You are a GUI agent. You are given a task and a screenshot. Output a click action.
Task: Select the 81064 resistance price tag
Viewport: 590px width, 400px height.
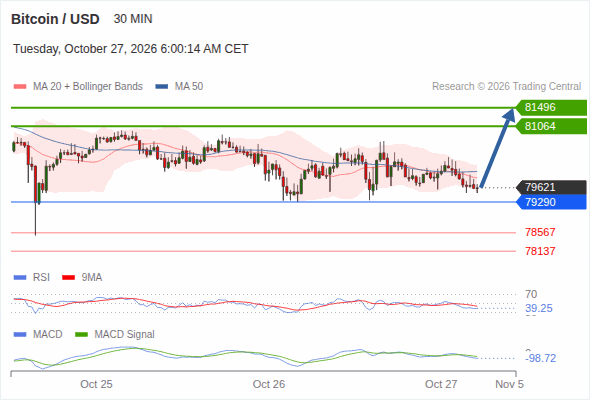[551, 126]
